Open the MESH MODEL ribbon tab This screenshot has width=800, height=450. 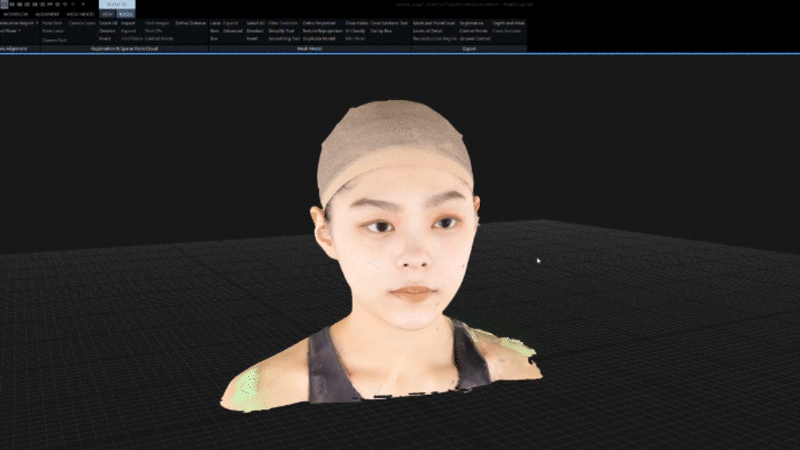(x=81, y=14)
